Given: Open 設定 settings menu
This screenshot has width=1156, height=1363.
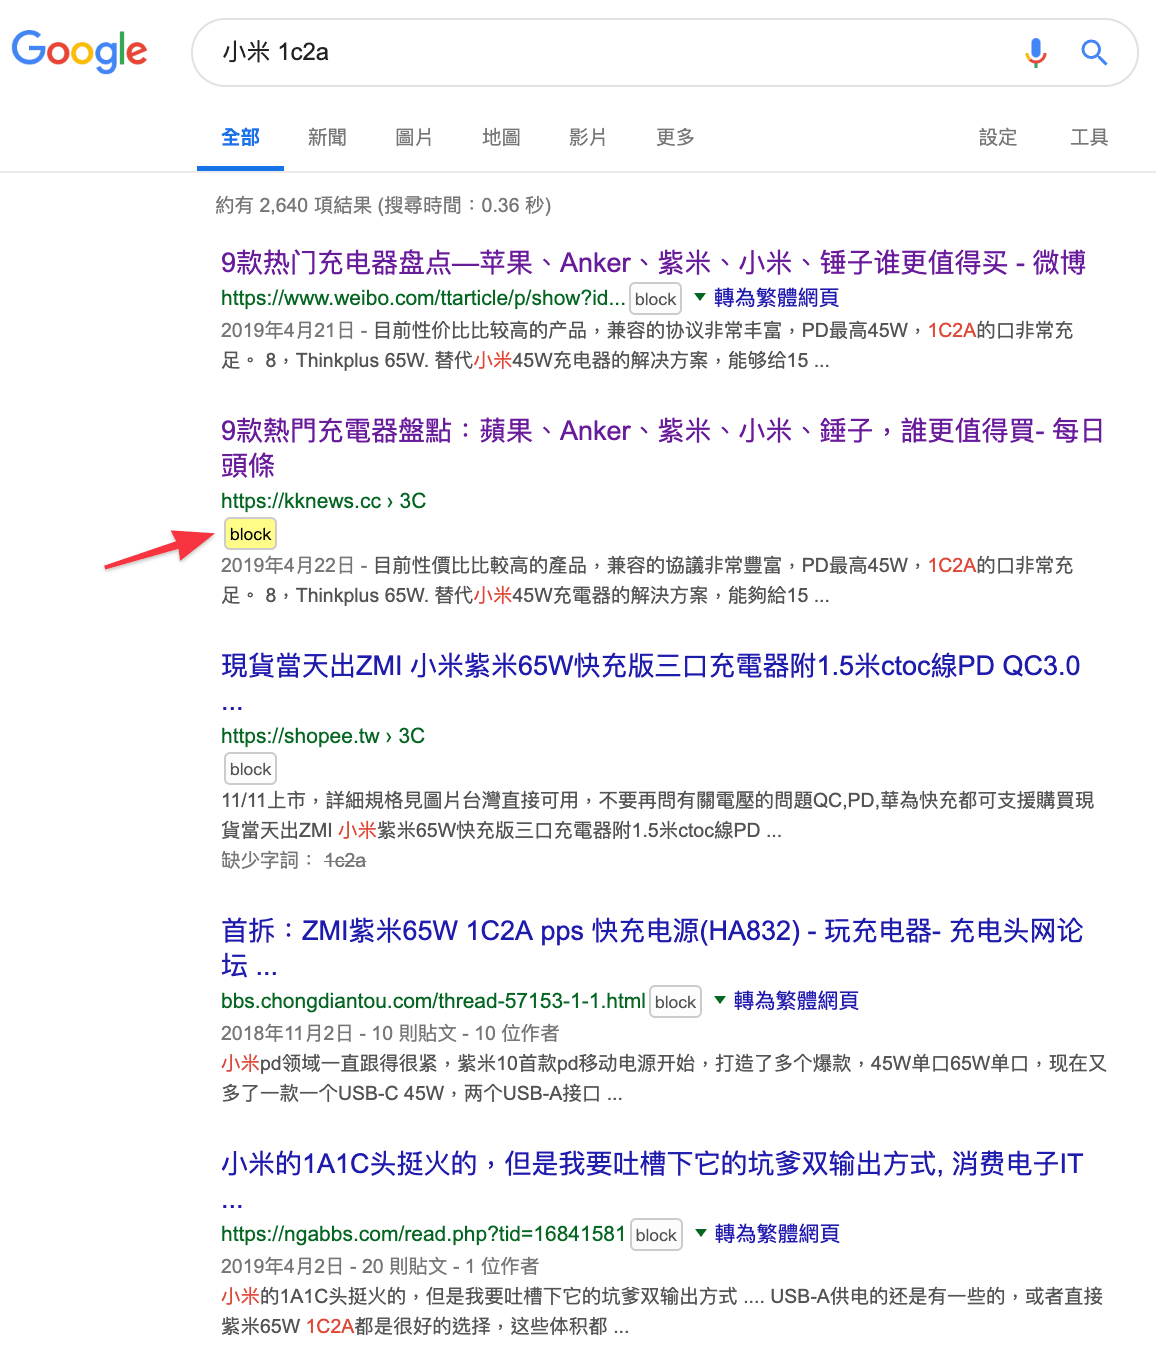Looking at the screenshot, I should tap(998, 137).
